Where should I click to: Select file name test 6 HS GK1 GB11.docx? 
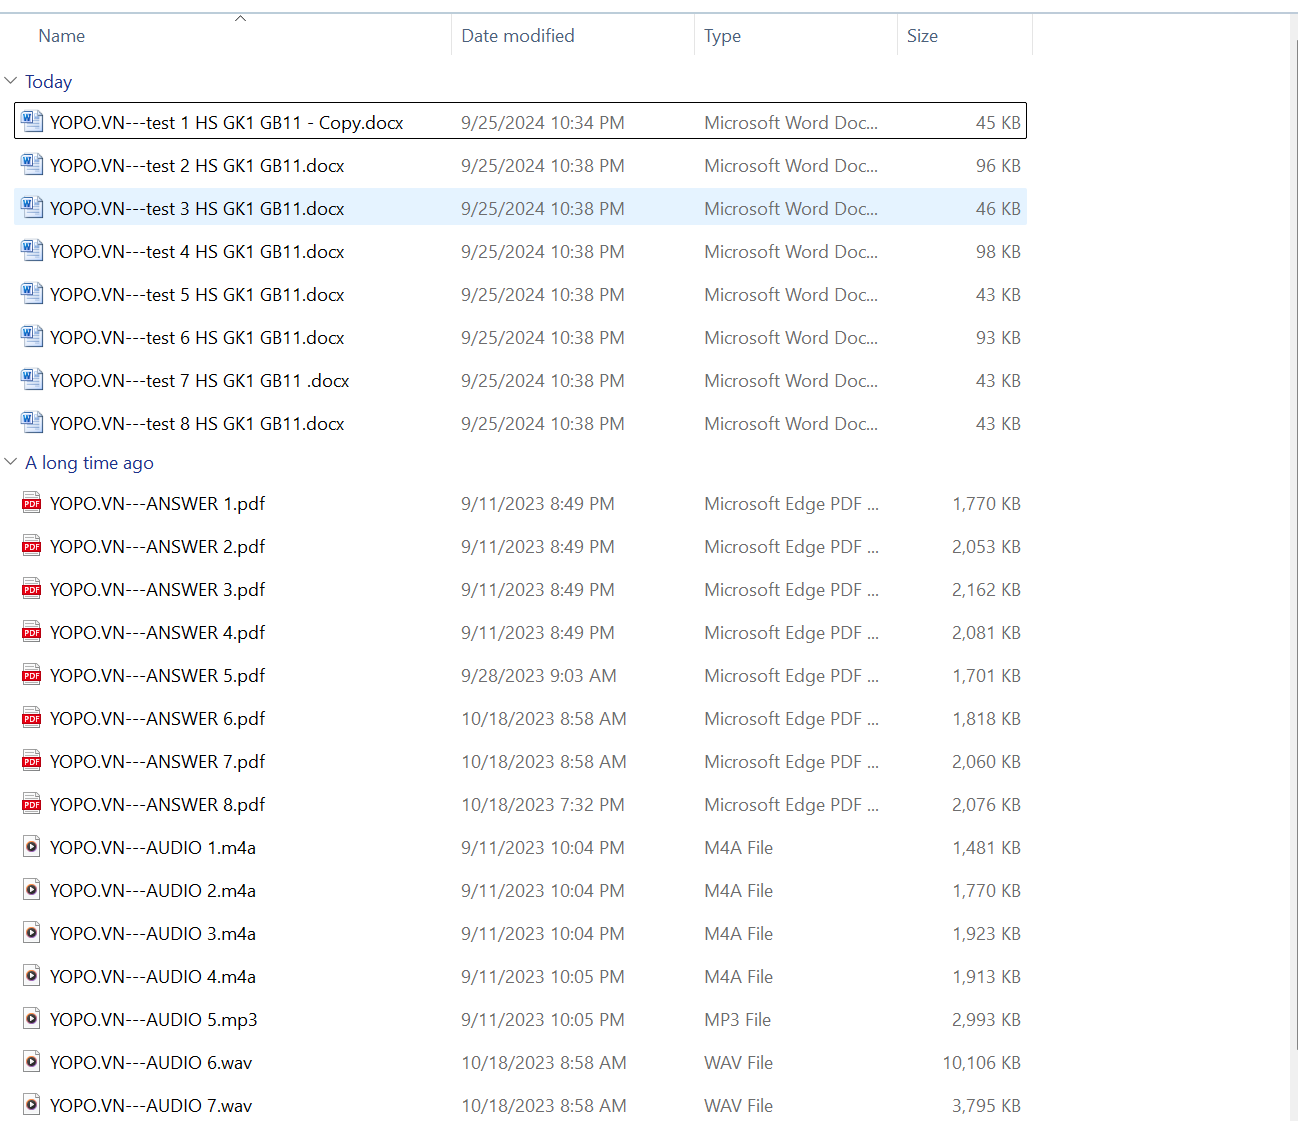click(x=197, y=338)
